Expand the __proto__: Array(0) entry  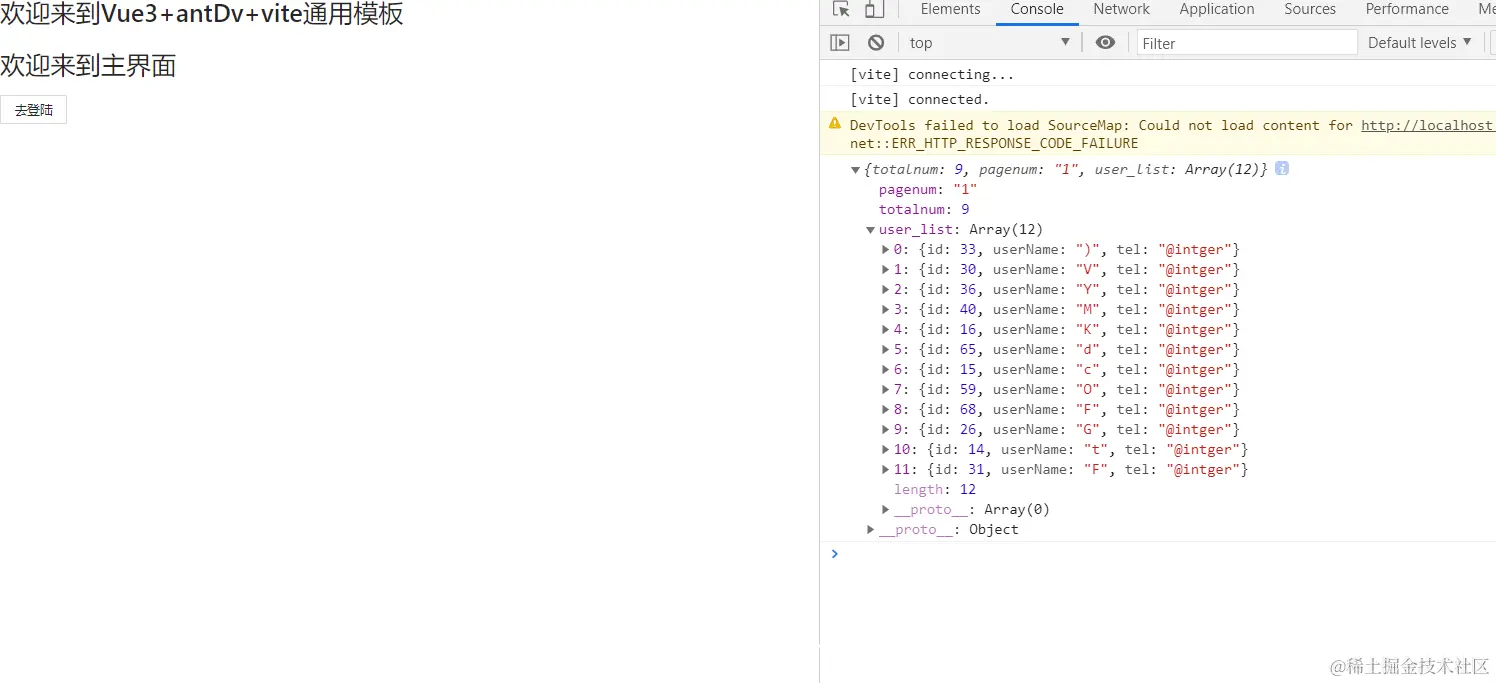[886, 509]
